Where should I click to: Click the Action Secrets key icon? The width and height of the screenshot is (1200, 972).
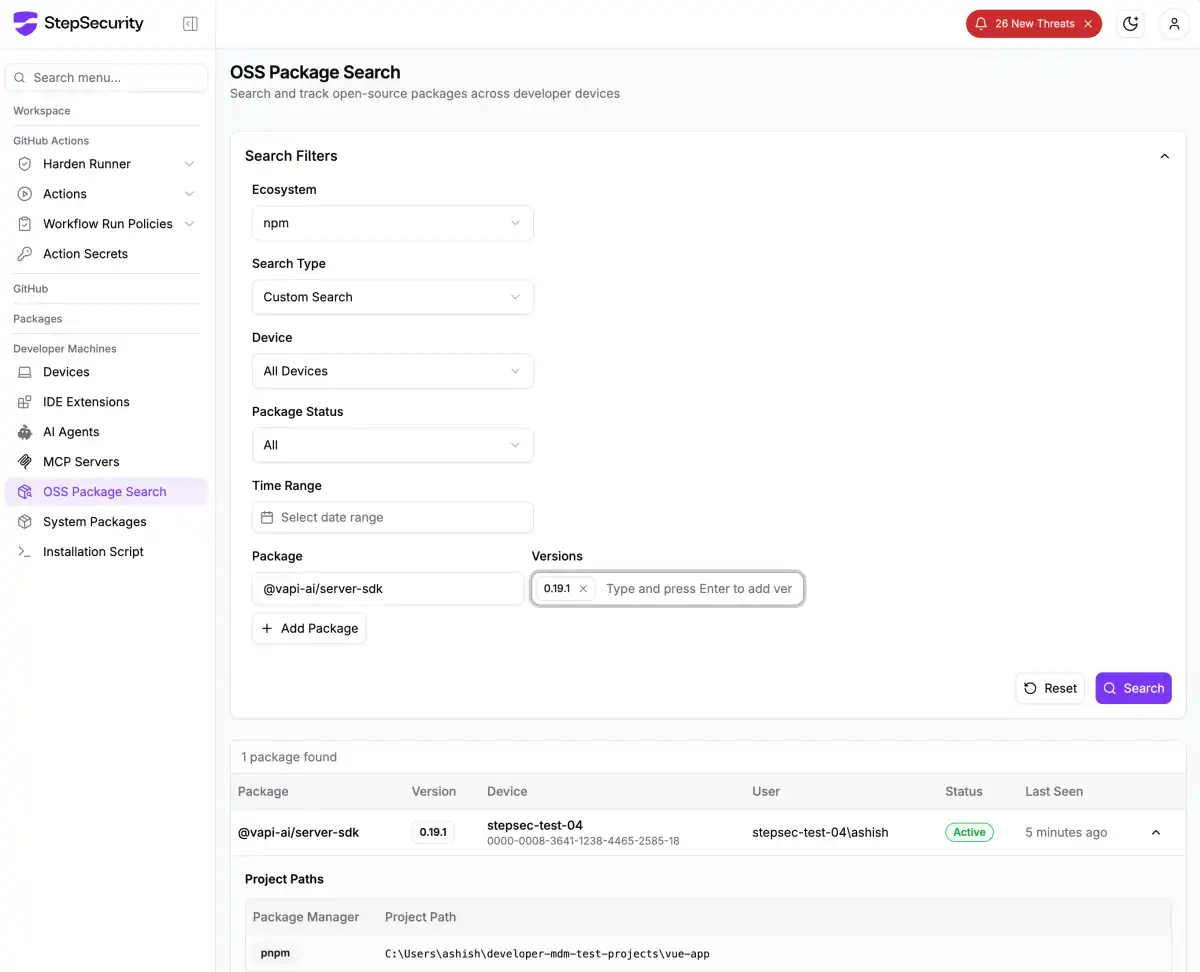point(25,254)
